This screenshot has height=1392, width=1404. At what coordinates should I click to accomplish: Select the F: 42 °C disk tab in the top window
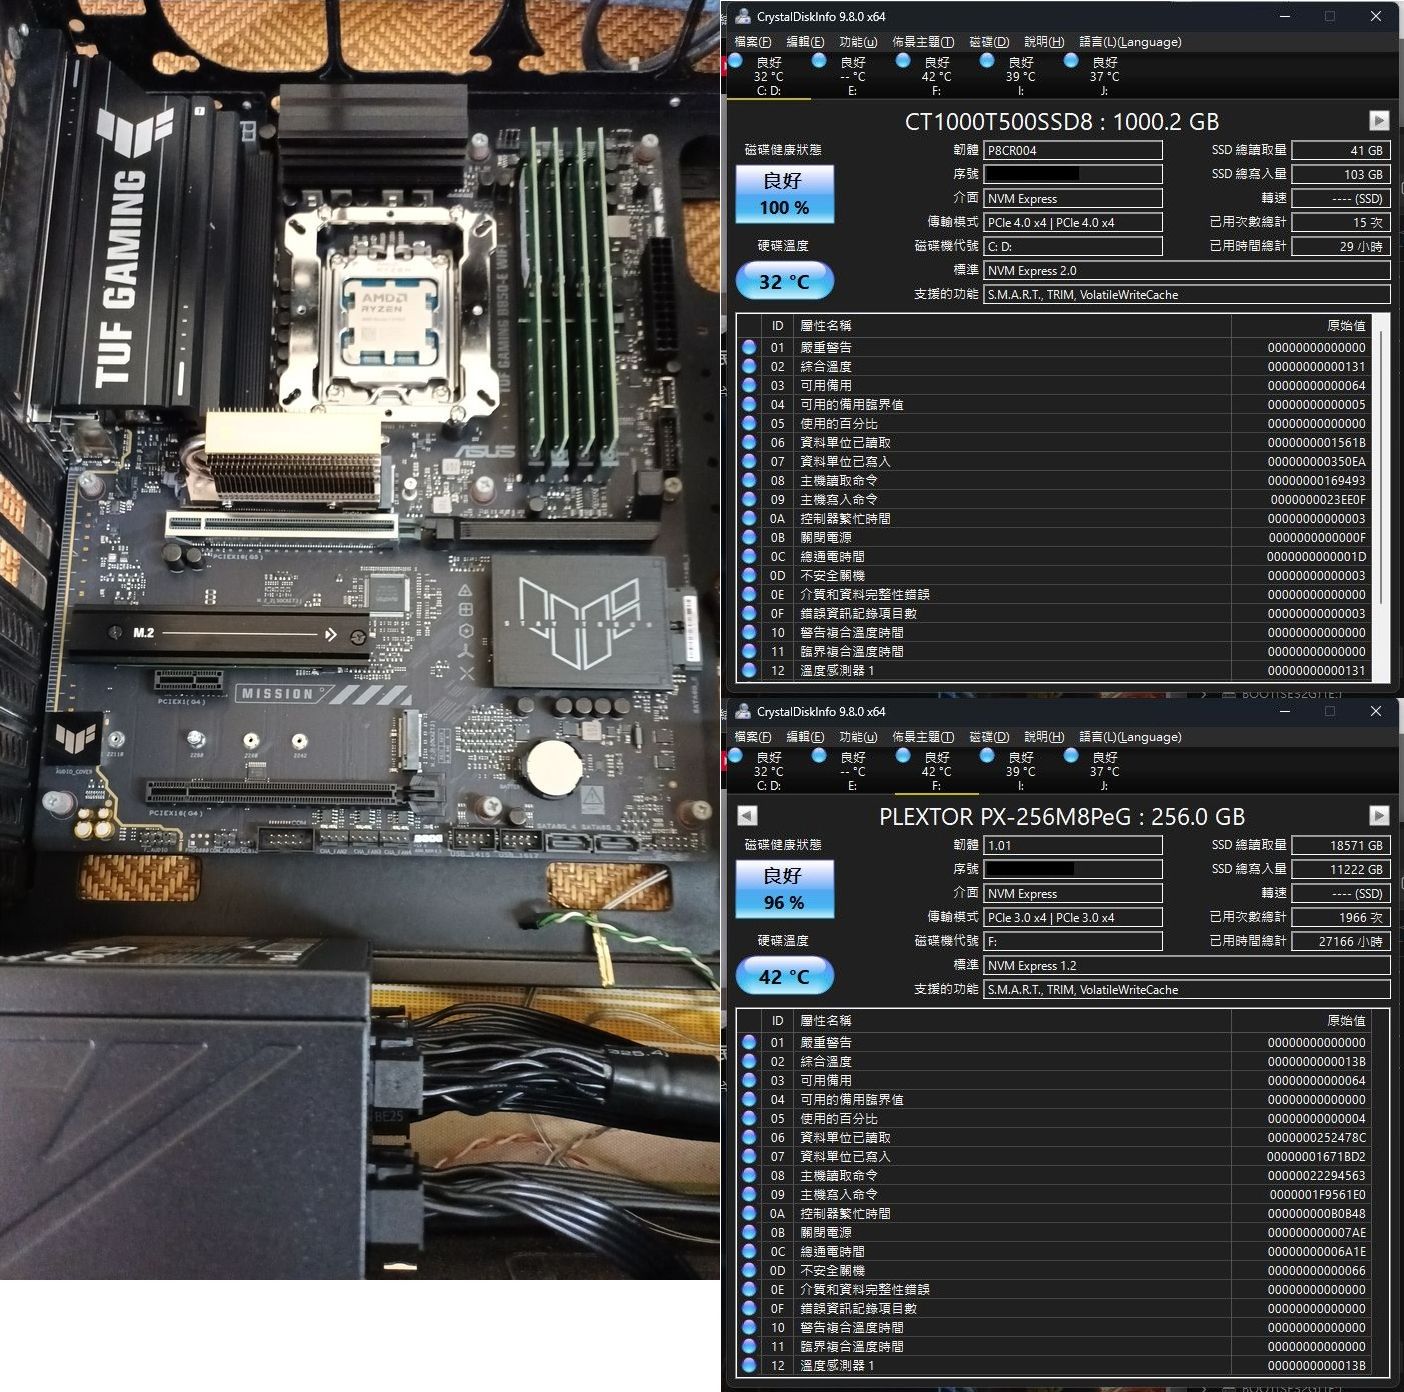936,76
